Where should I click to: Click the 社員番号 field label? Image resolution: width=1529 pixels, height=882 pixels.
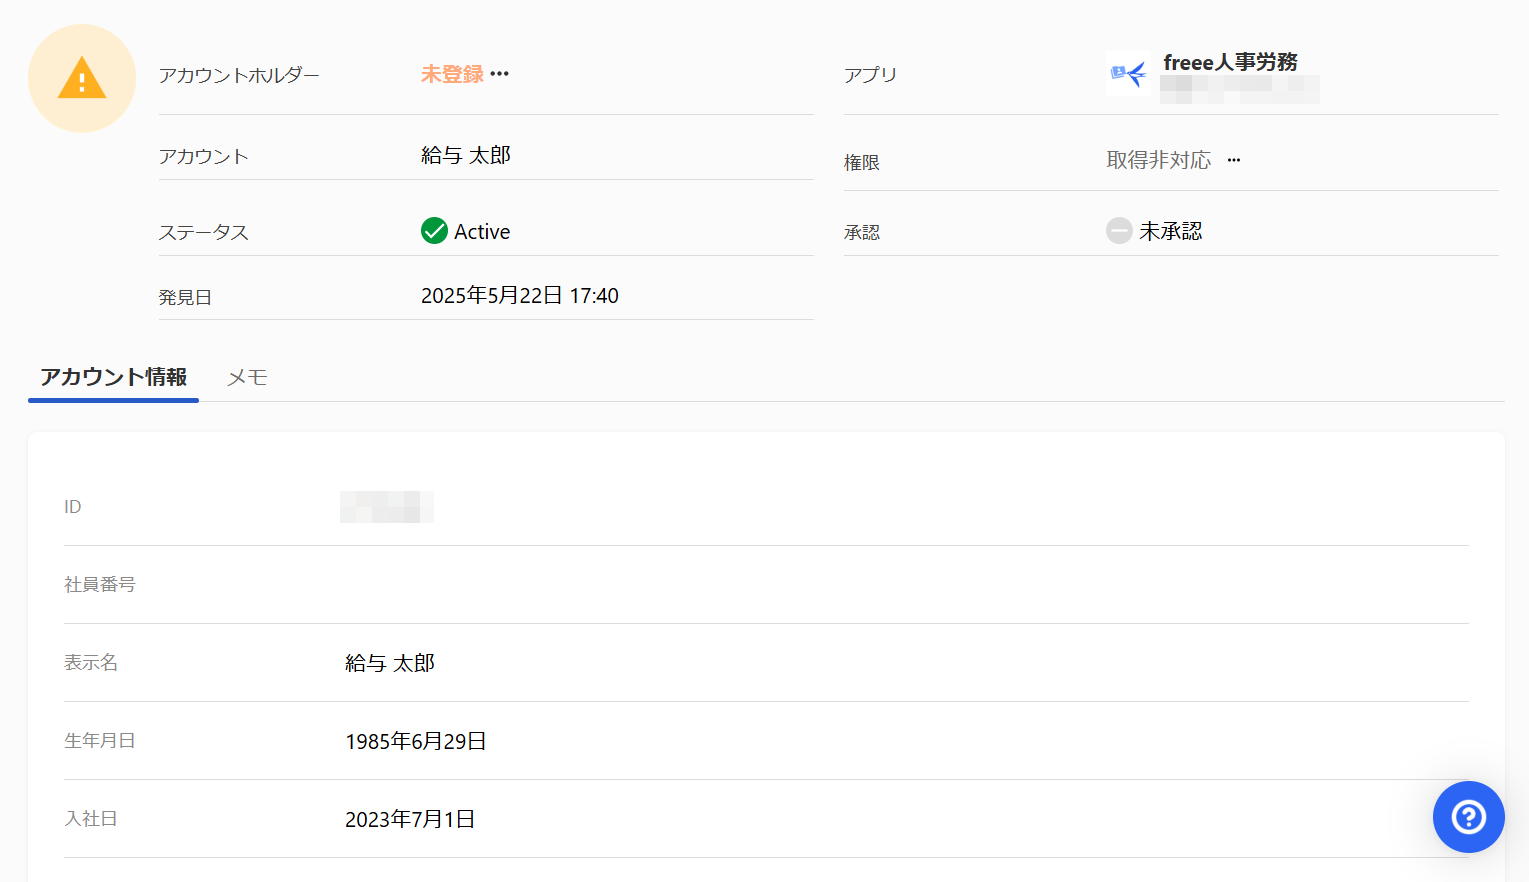point(100,585)
